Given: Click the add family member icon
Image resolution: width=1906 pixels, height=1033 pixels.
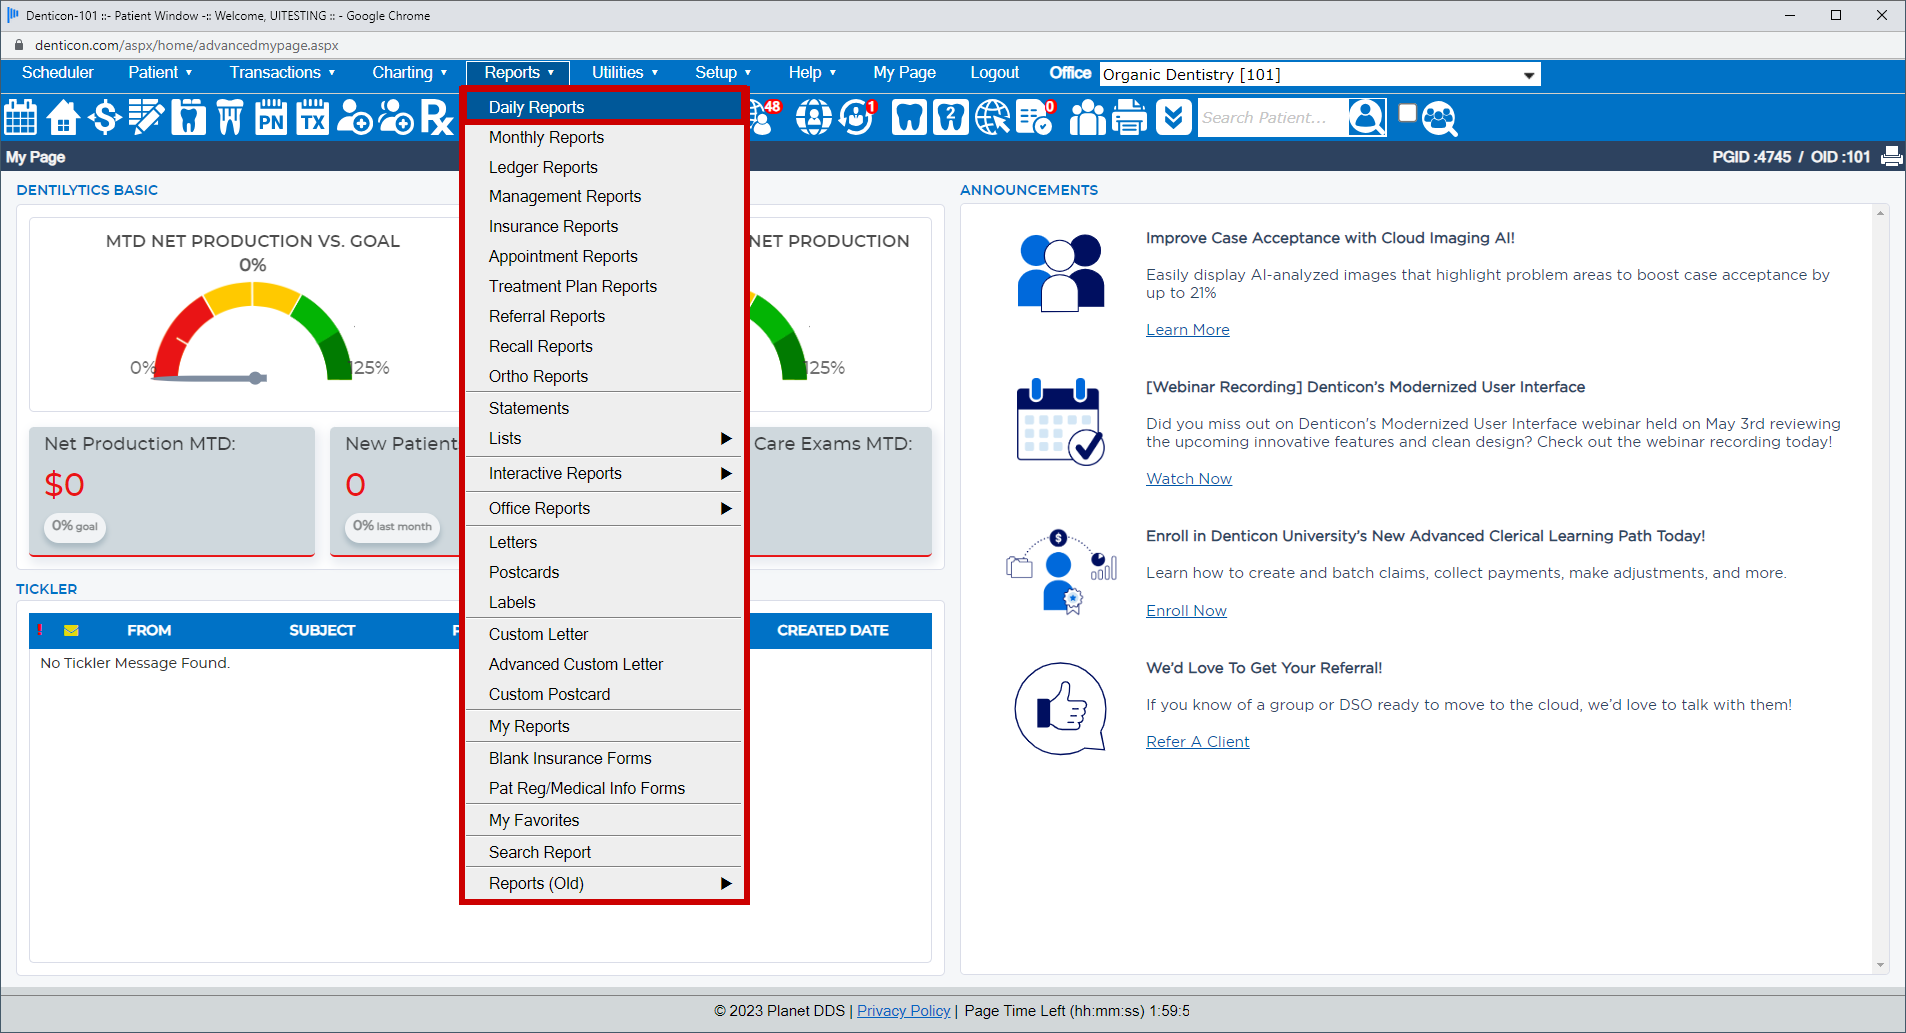Looking at the screenshot, I should click(396, 118).
